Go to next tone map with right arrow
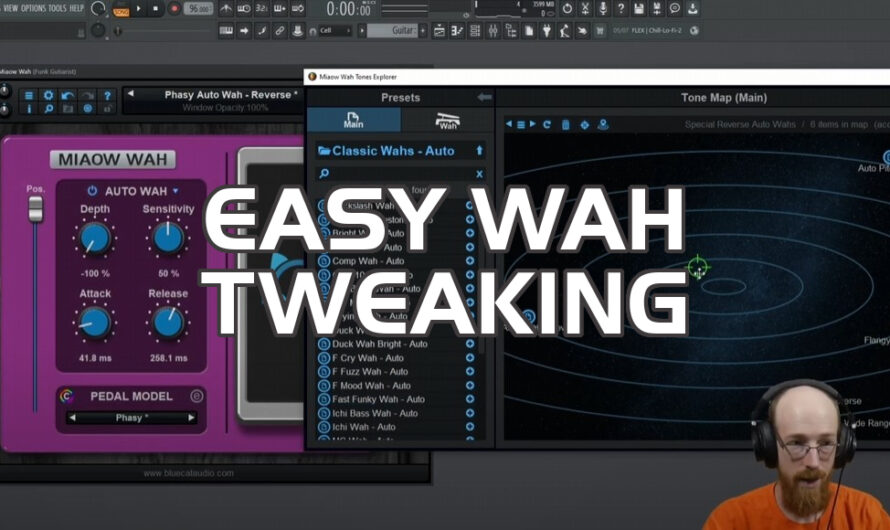 [532, 124]
